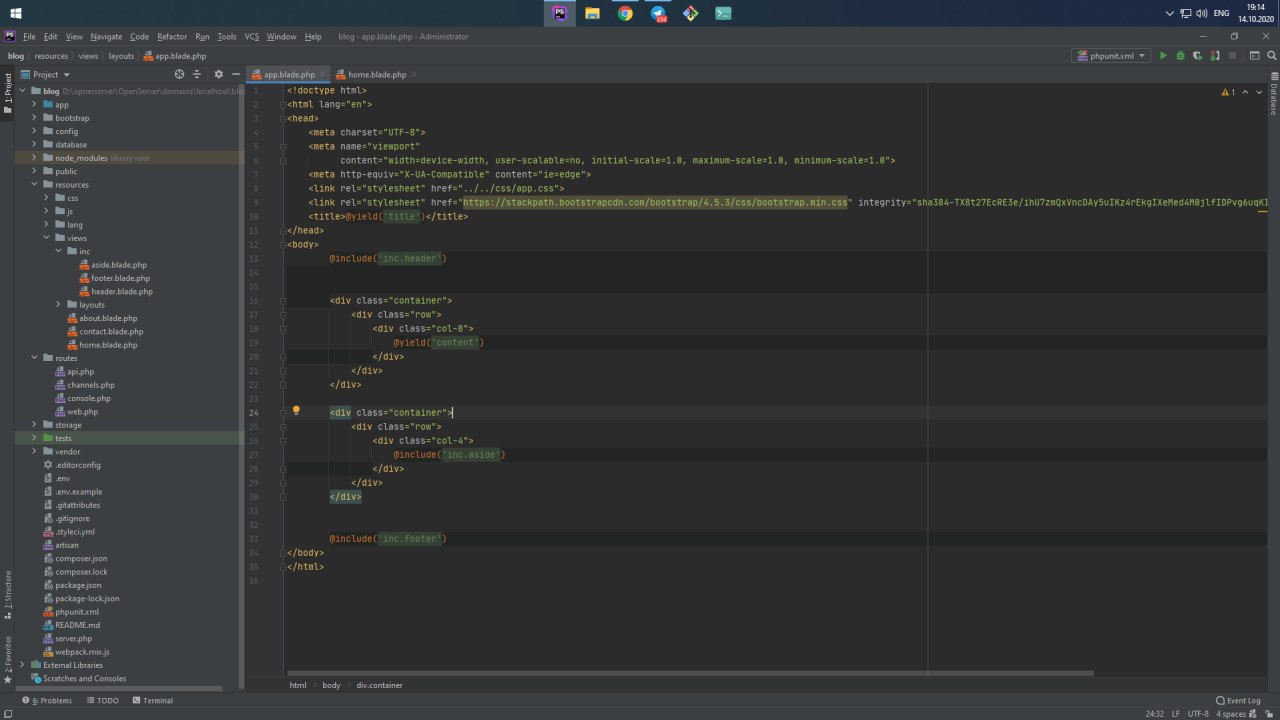Click the locate file crosshair icon
1280x720 pixels.
click(180, 74)
